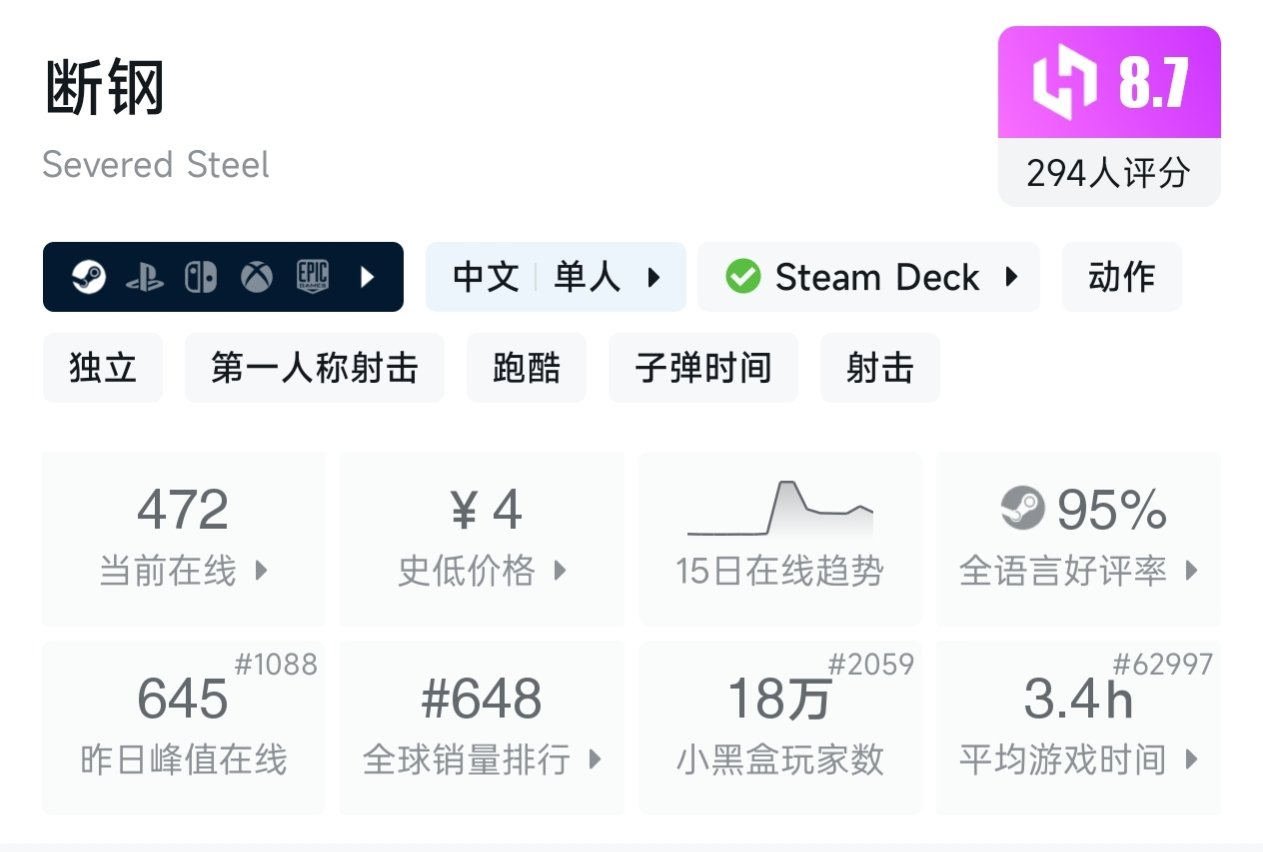
Task: View the 15日在线趋势 chart
Action: pyautogui.click(x=779, y=539)
